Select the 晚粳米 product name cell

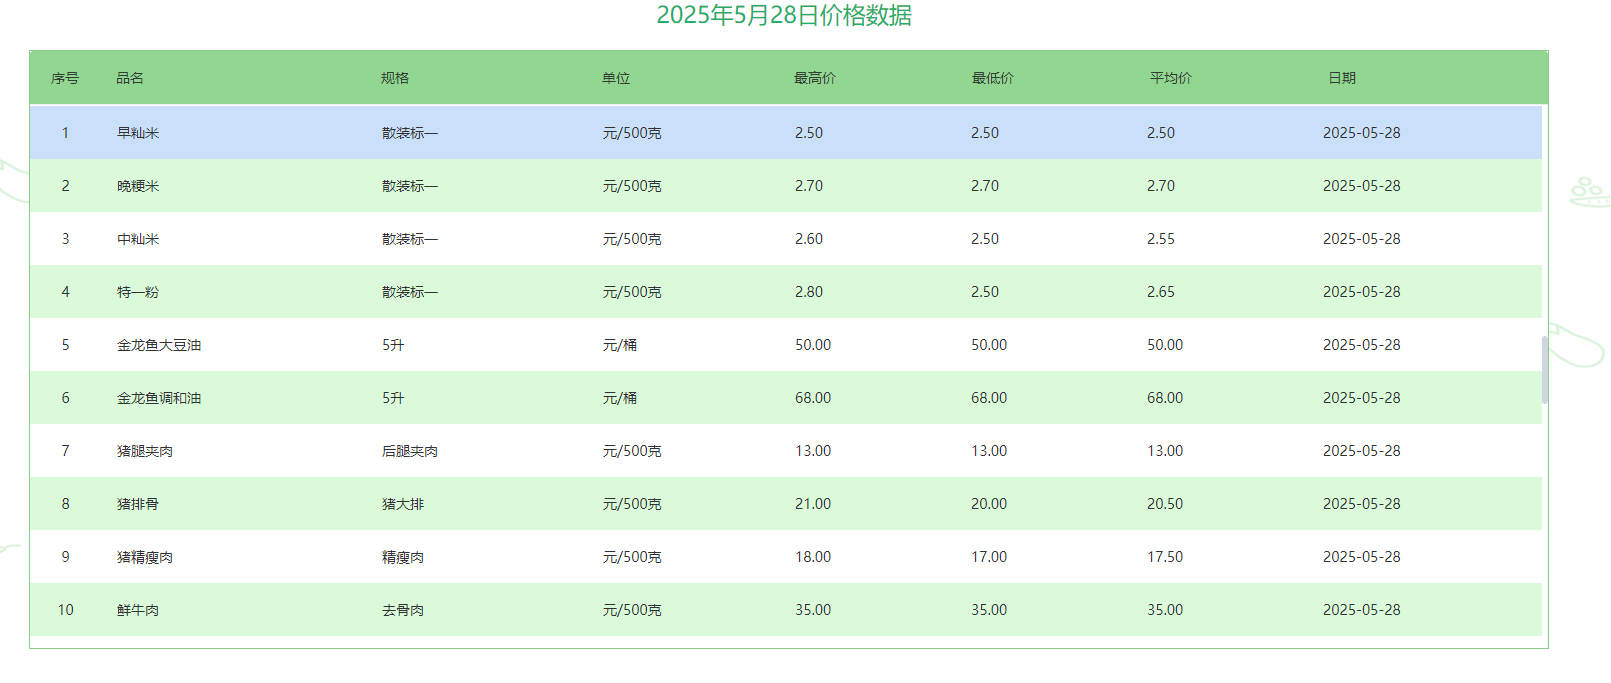(x=138, y=186)
